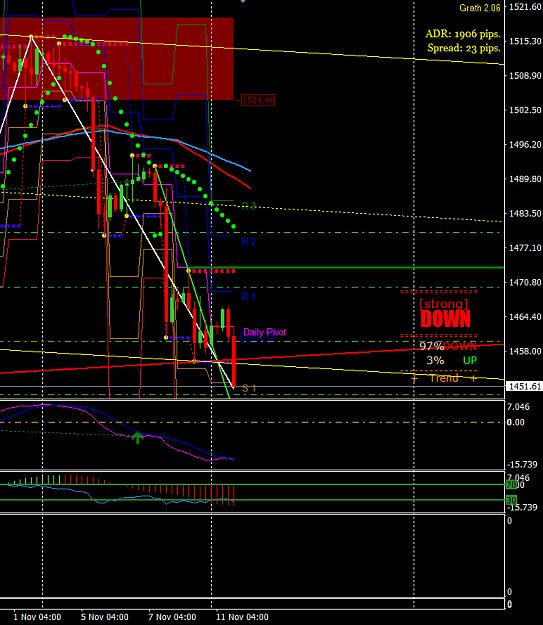Click the orange Trend label

444,378
